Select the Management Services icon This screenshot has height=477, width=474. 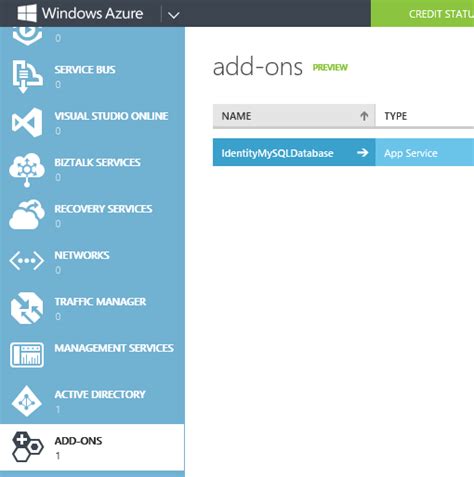click(x=27, y=355)
